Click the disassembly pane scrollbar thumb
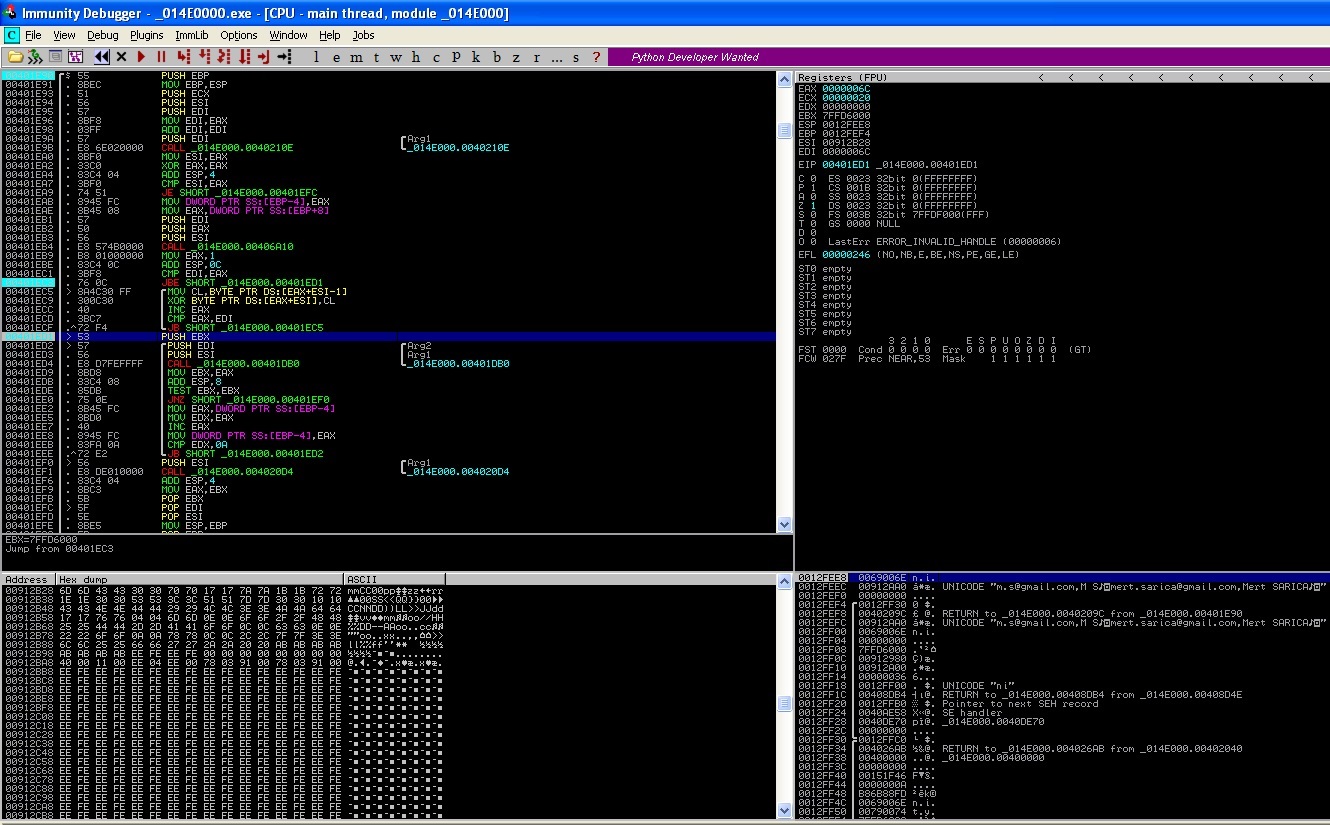 click(x=784, y=131)
